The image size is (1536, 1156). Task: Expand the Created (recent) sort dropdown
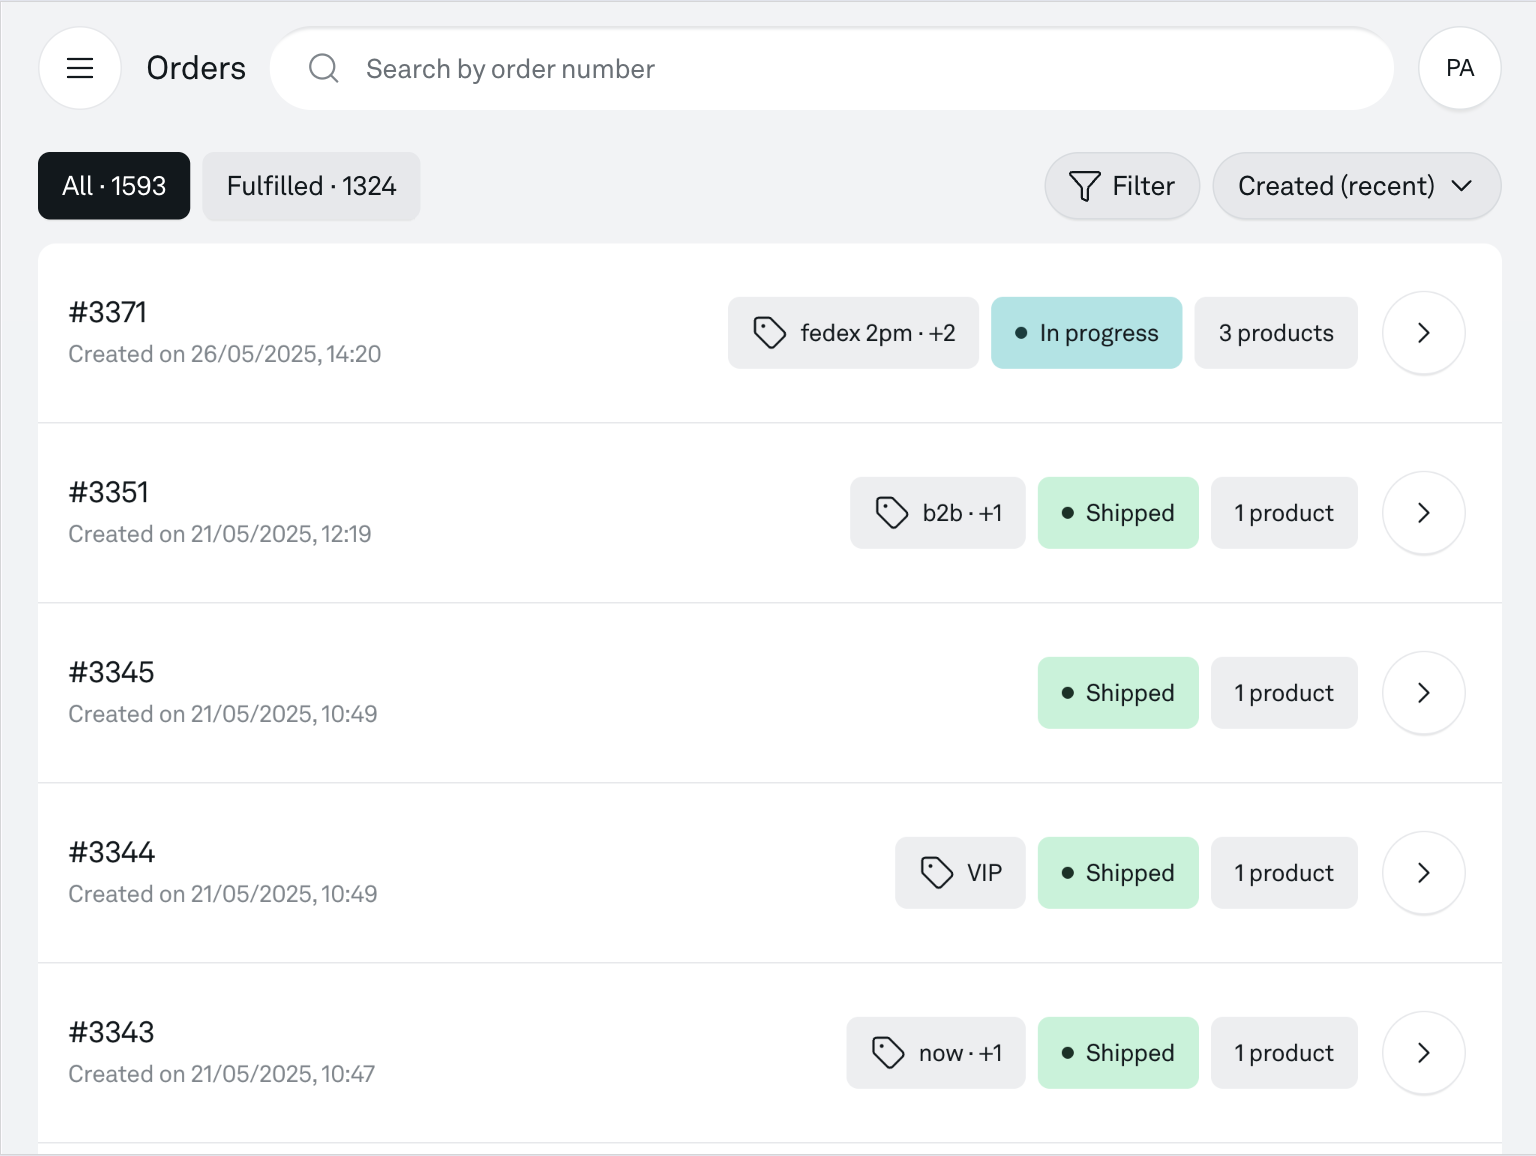point(1357,186)
